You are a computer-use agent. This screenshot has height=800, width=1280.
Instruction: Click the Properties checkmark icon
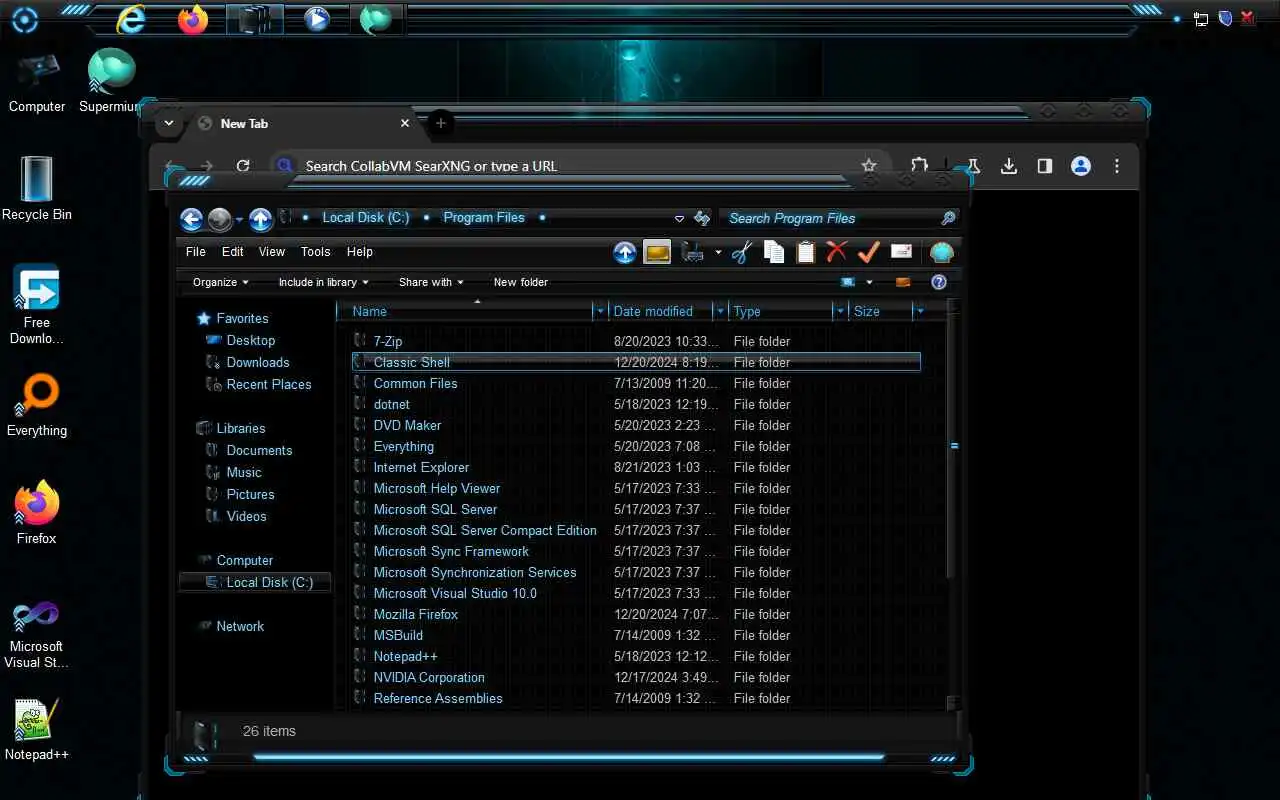click(869, 252)
